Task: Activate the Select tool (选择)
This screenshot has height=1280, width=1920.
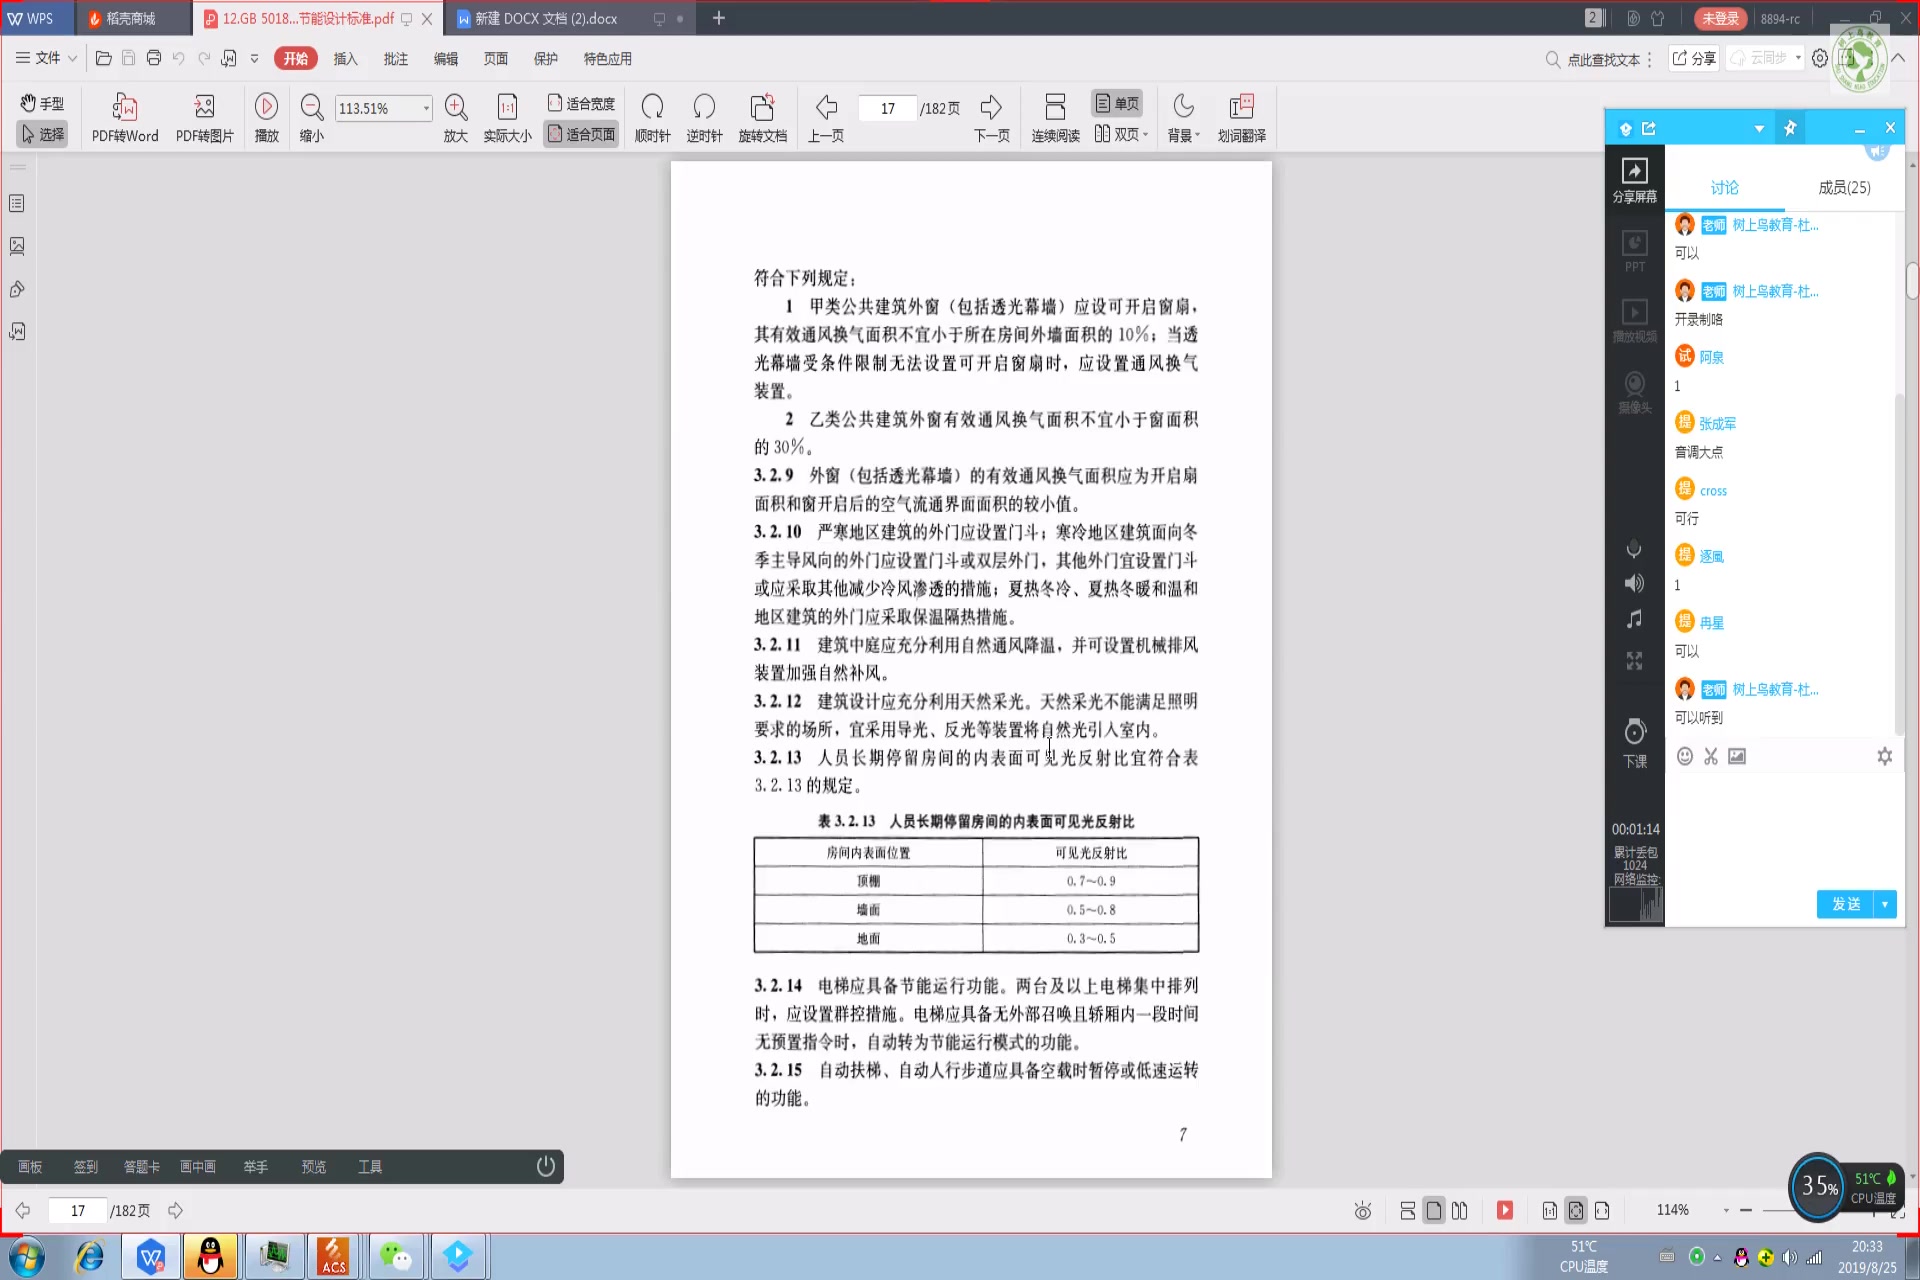Action: tap(42, 134)
